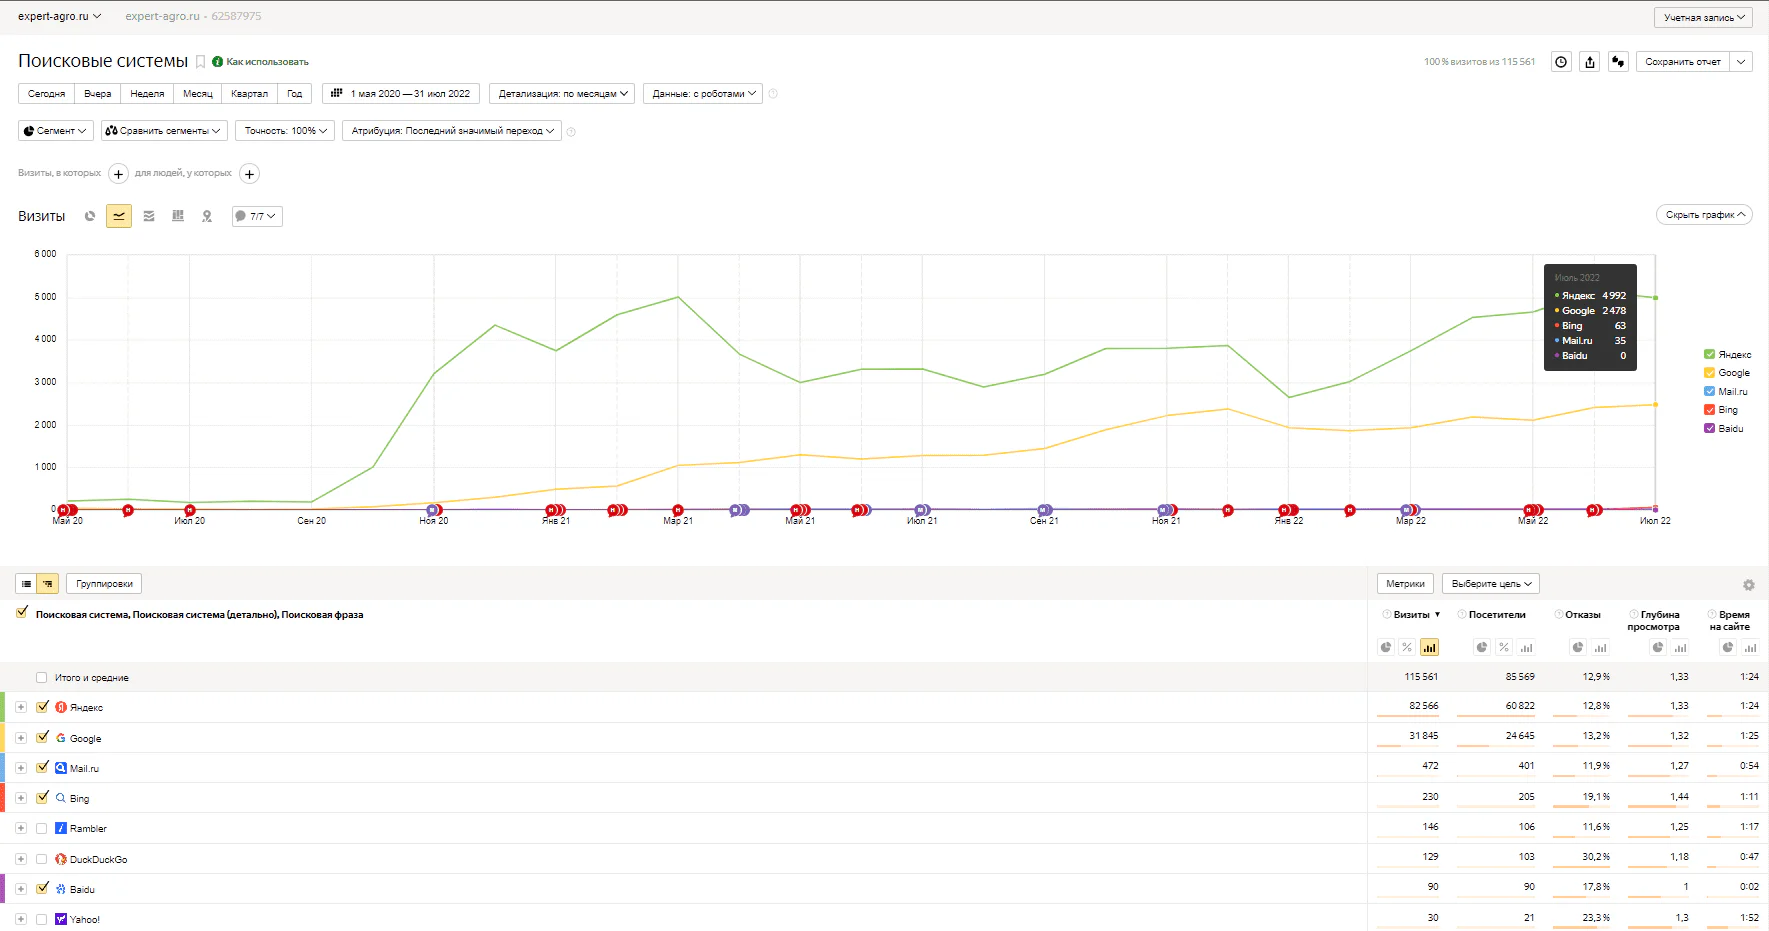This screenshot has height=931, width=1769.
Task: Show Посетители column as bar chart
Action: click(x=1526, y=647)
